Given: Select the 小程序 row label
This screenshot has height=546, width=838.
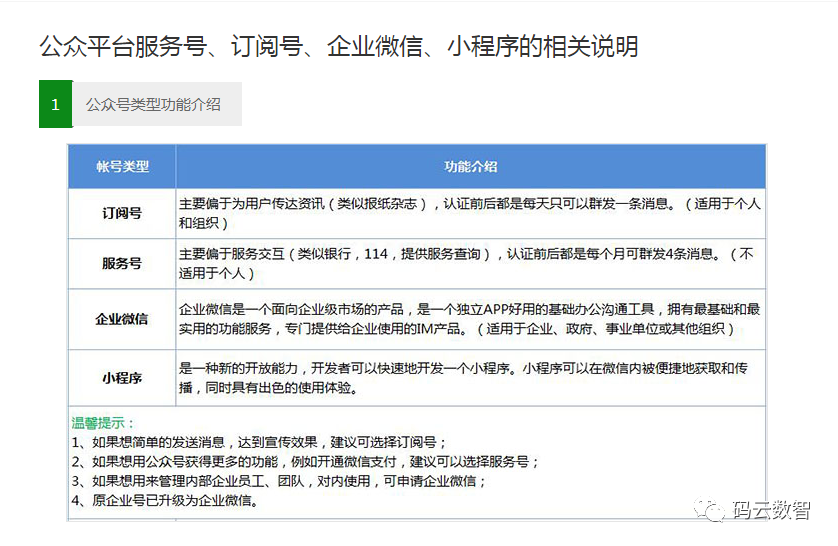Looking at the screenshot, I should tap(122, 378).
